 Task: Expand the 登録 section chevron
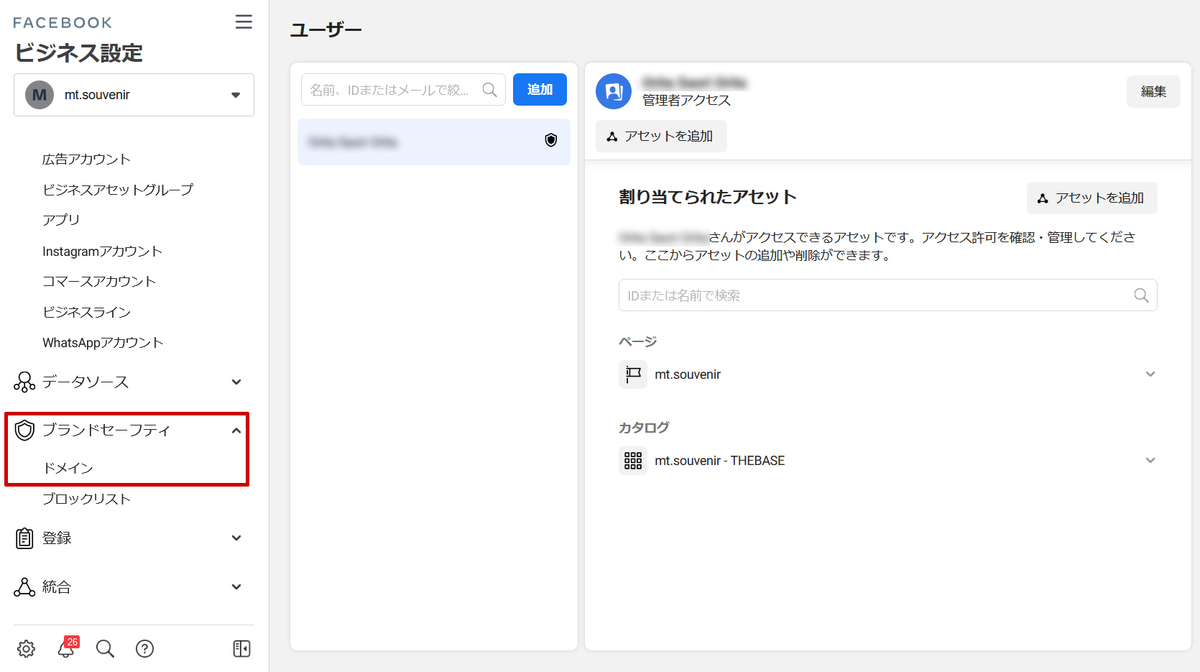pyautogui.click(x=237, y=538)
